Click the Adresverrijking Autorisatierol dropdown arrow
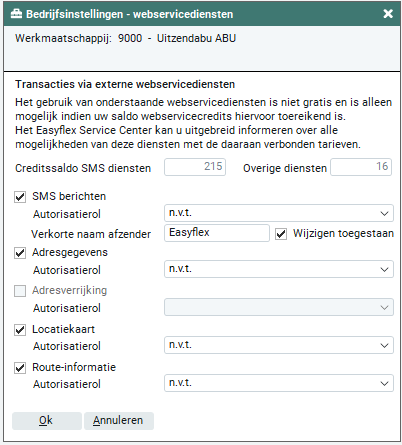This screenshot has height=445, width=402. pos(384,307)
